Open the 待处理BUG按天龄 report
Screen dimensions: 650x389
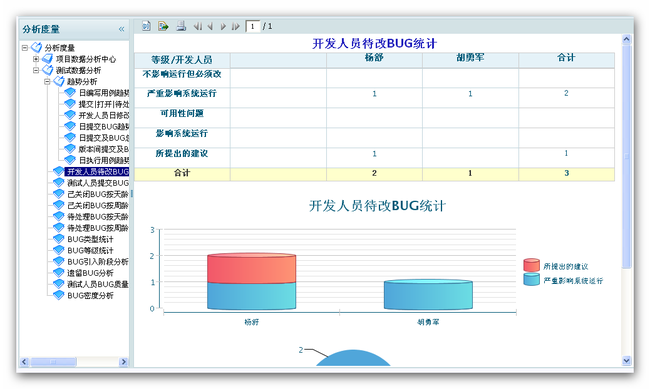98,216
